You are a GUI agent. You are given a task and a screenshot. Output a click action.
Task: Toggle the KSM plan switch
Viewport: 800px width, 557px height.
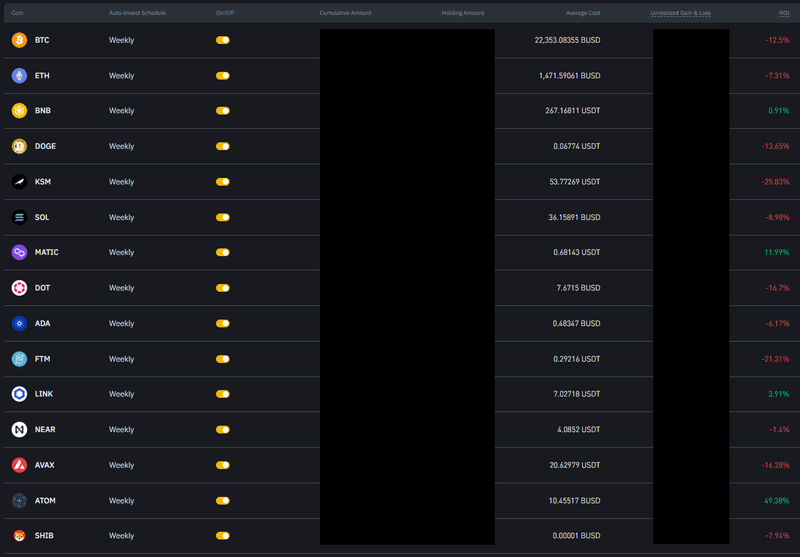coord(223,182)
